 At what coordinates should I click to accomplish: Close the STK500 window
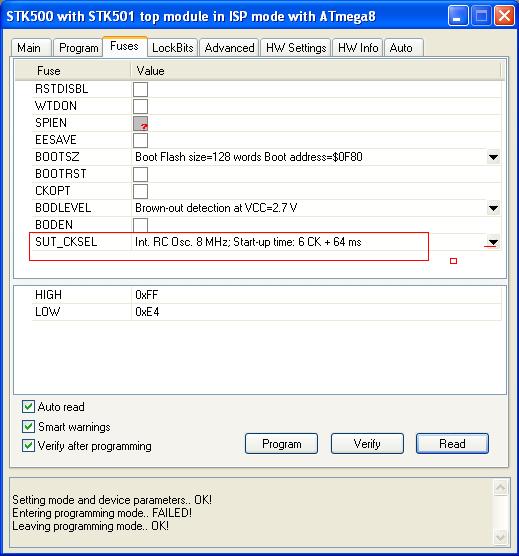tap(504, 16)
